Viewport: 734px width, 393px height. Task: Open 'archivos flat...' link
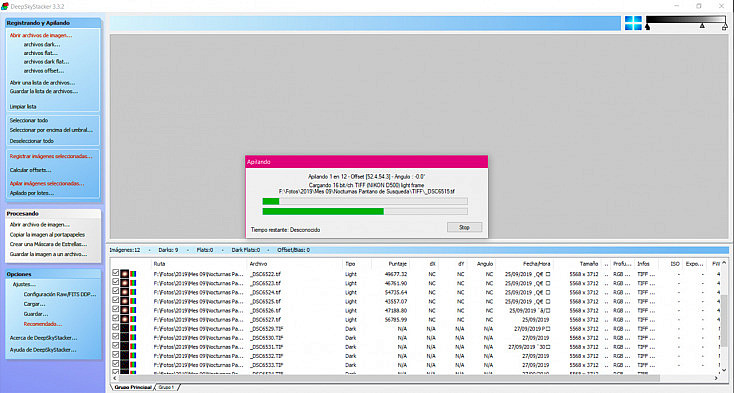click(41, 53)
